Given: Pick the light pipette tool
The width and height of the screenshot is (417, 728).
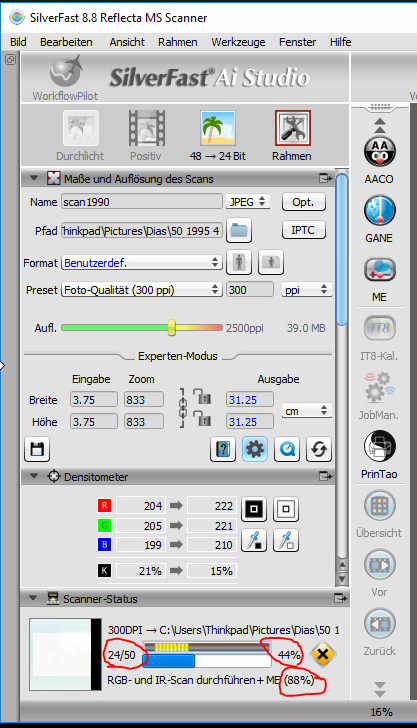Looking at the screenshot, I should [x=286, y=540].
